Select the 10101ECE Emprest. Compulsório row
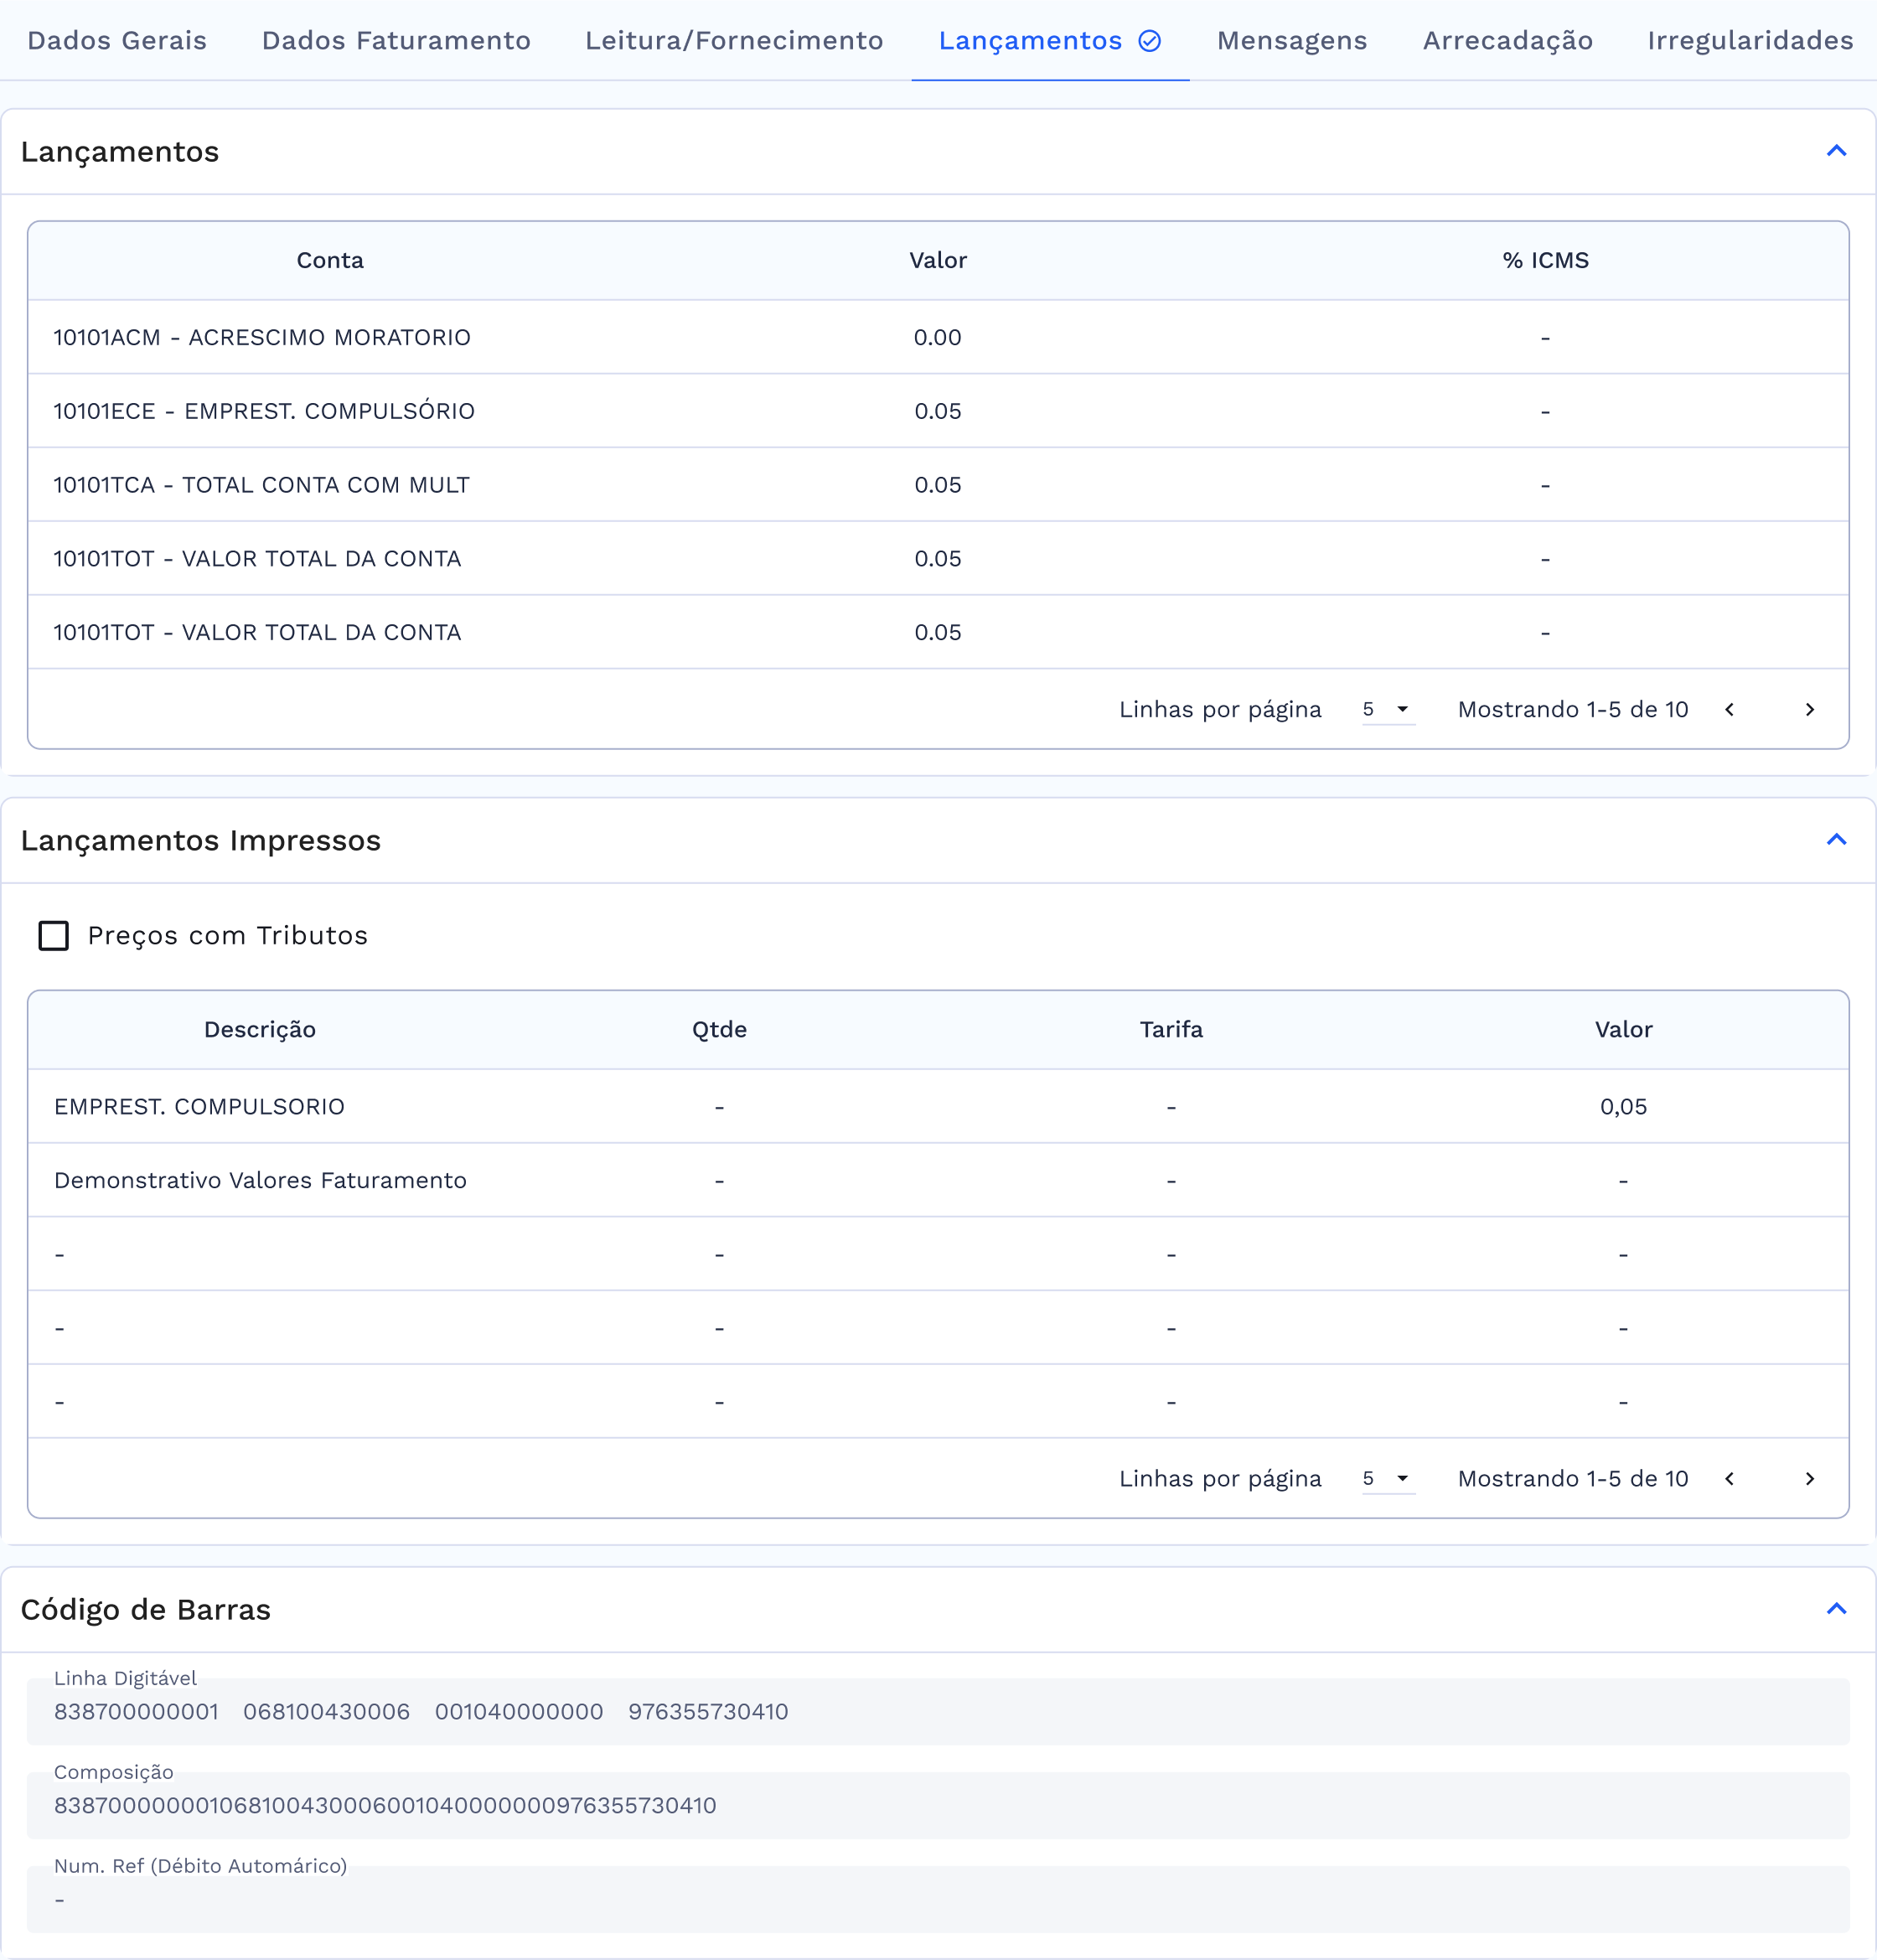Image resolution: width=1877 pixels, height=1960 pixels. [264, 411]
